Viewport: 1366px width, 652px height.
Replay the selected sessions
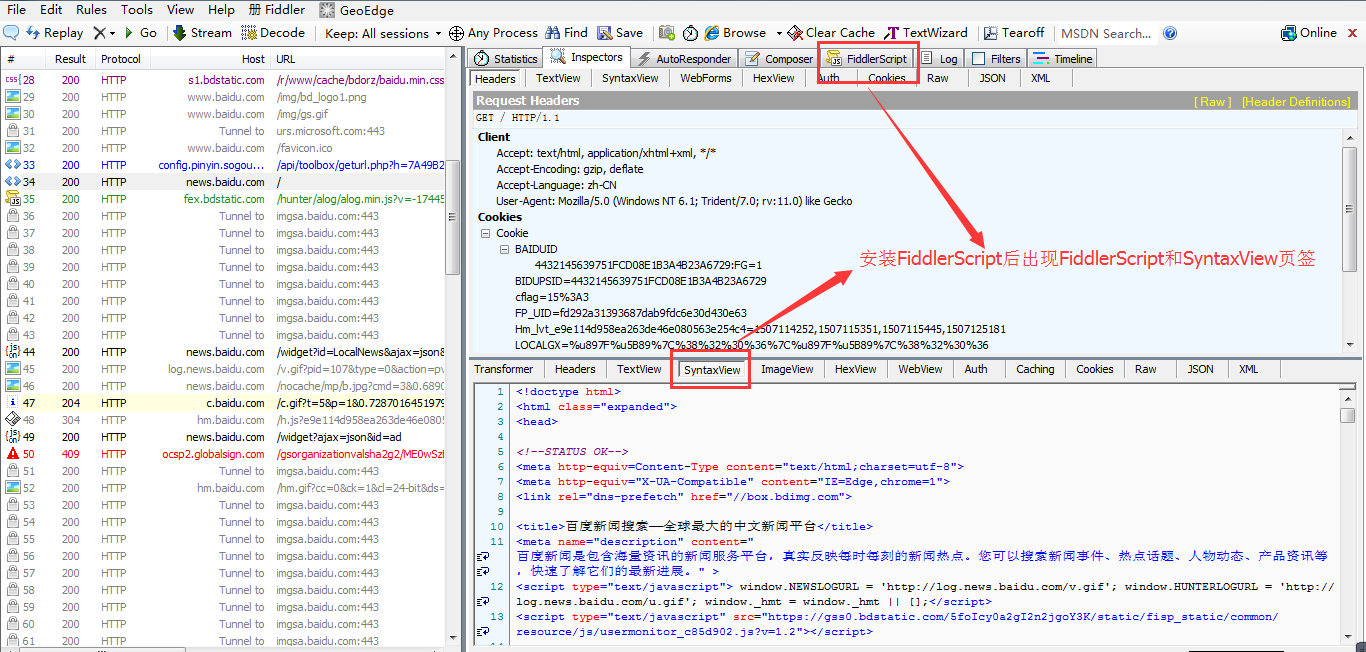(54, 33)
